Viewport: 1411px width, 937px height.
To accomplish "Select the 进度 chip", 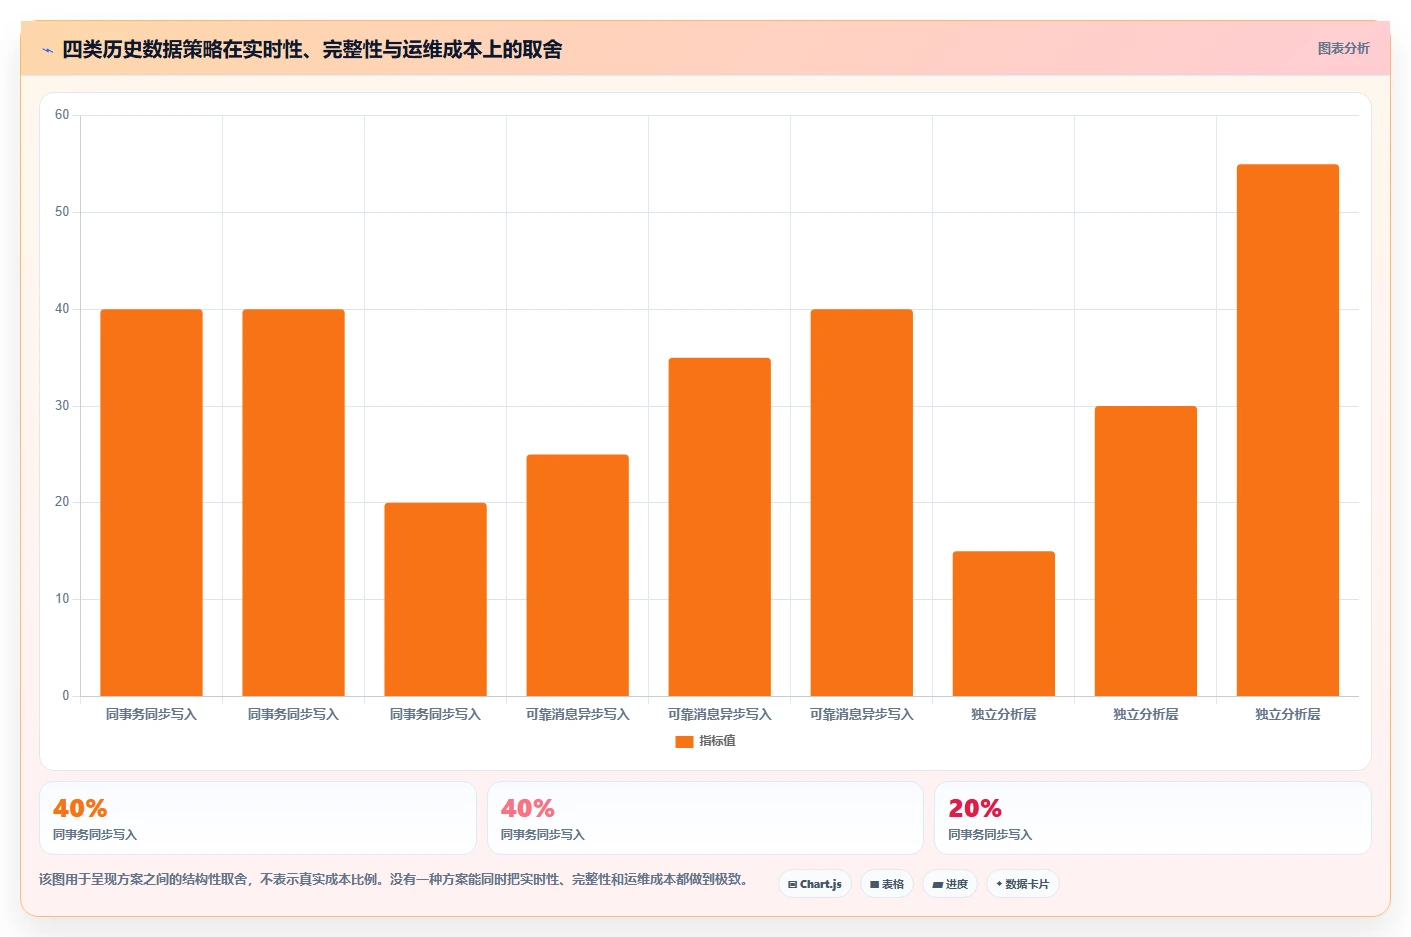I will [950, 884].
